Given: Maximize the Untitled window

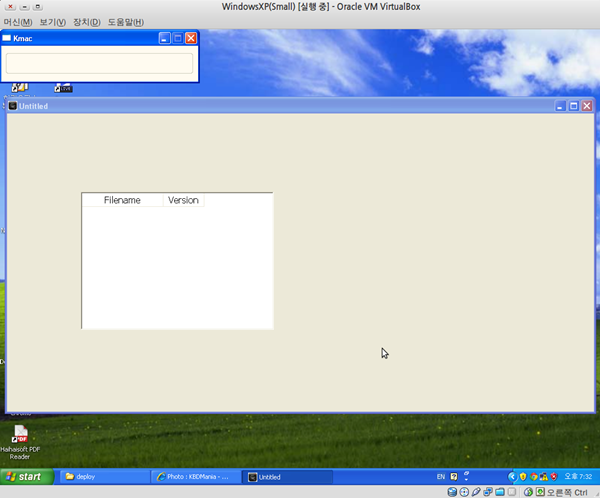Looking at the screenshot, I should 574,106.
